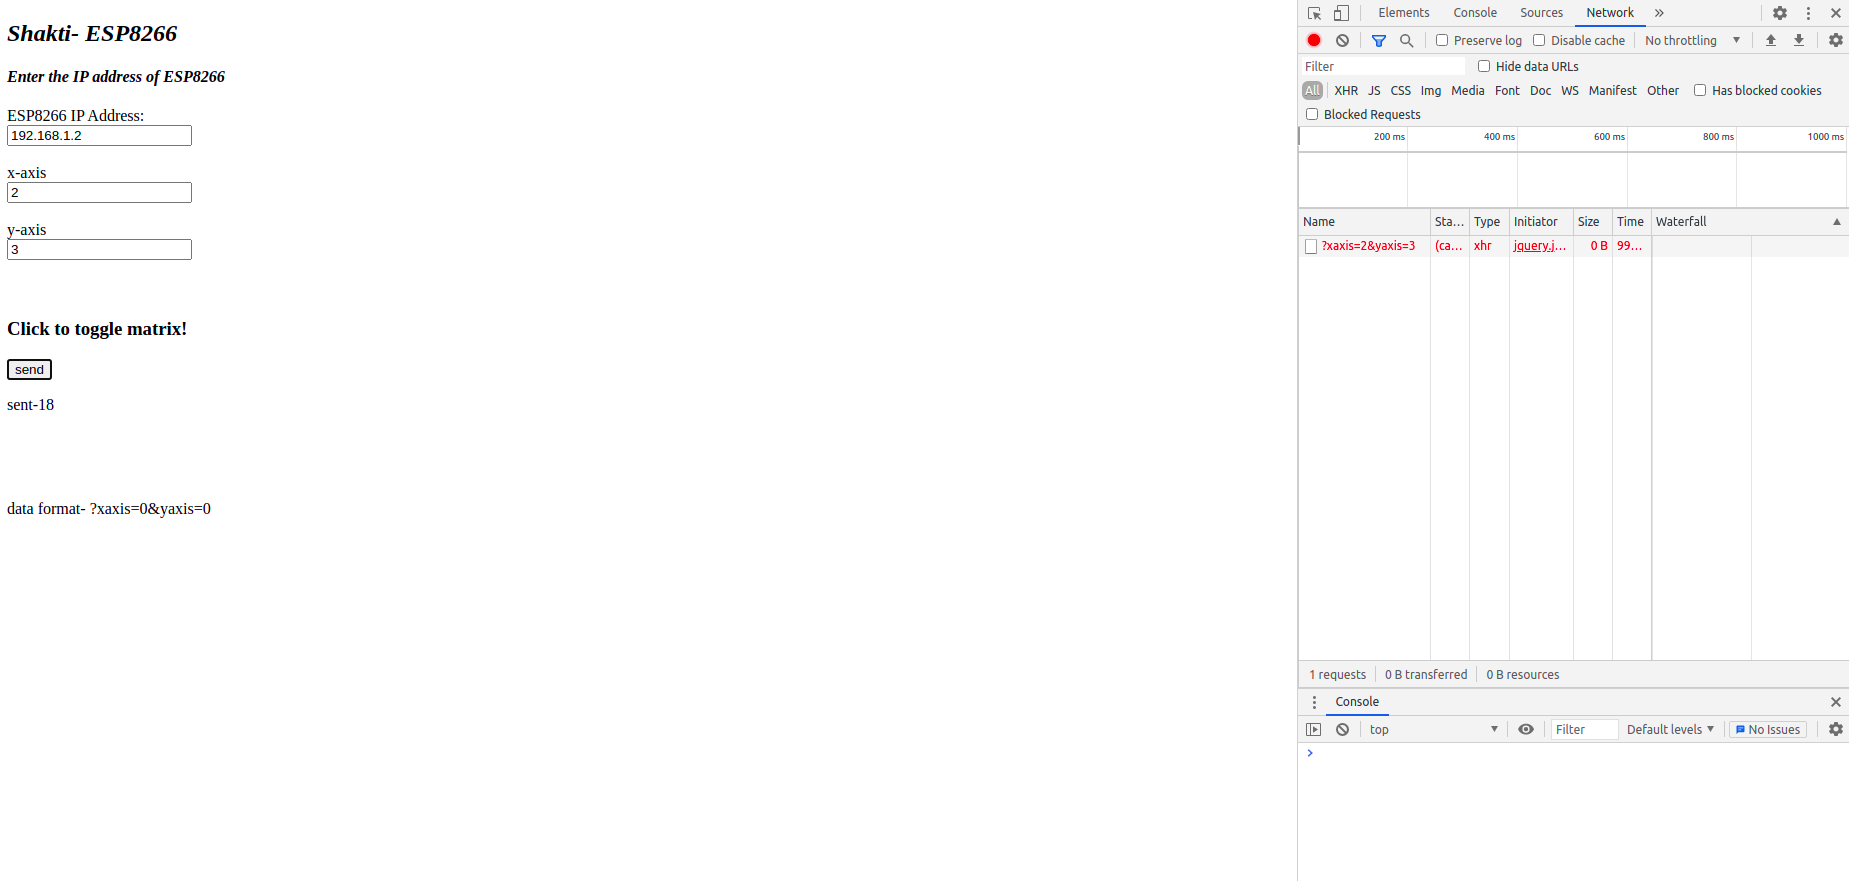
Task: Clear console icon in drawer
Action: (x=1342, y=729)
